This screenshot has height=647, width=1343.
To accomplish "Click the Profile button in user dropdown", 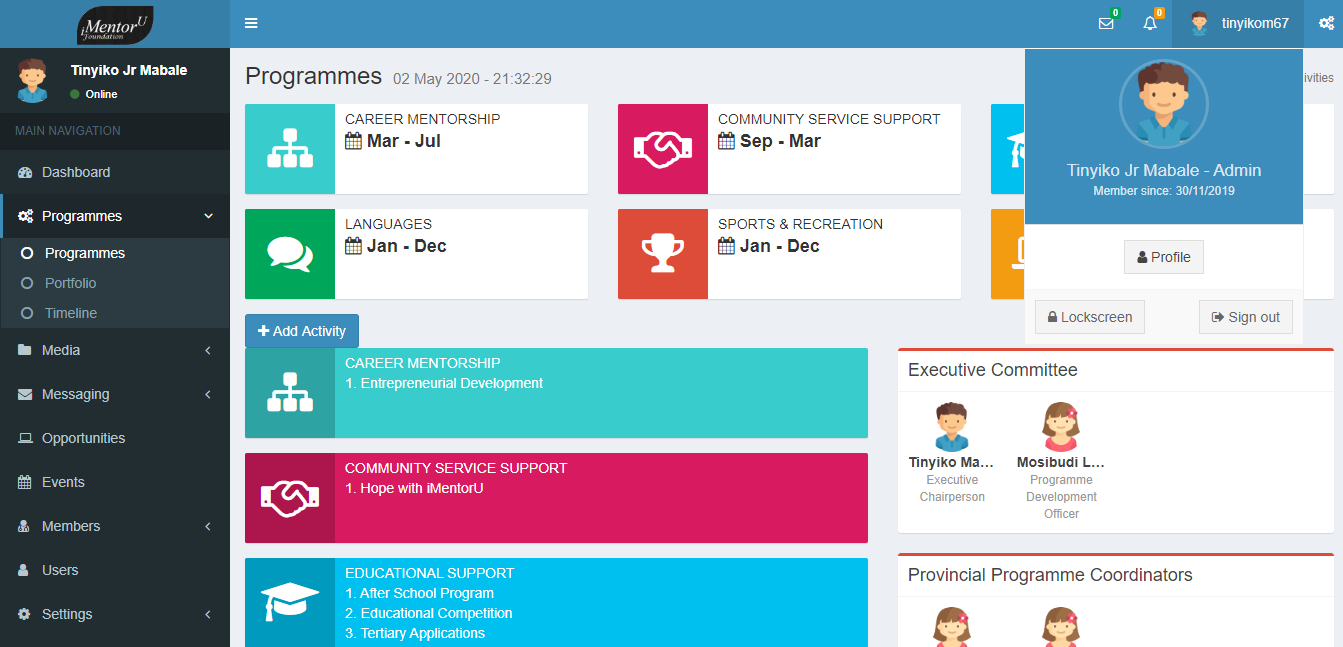I will coord(1164,257).
